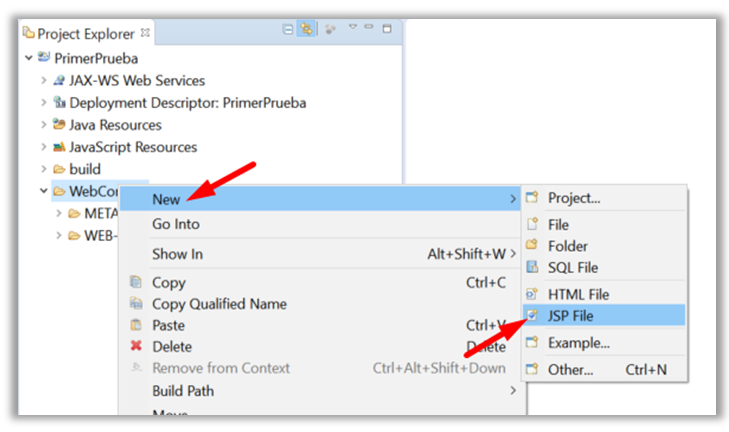The width and height of the screenshot is (729, 432).
Task: Click the Folder icon in the New submenu
Action: coord(532,245)
